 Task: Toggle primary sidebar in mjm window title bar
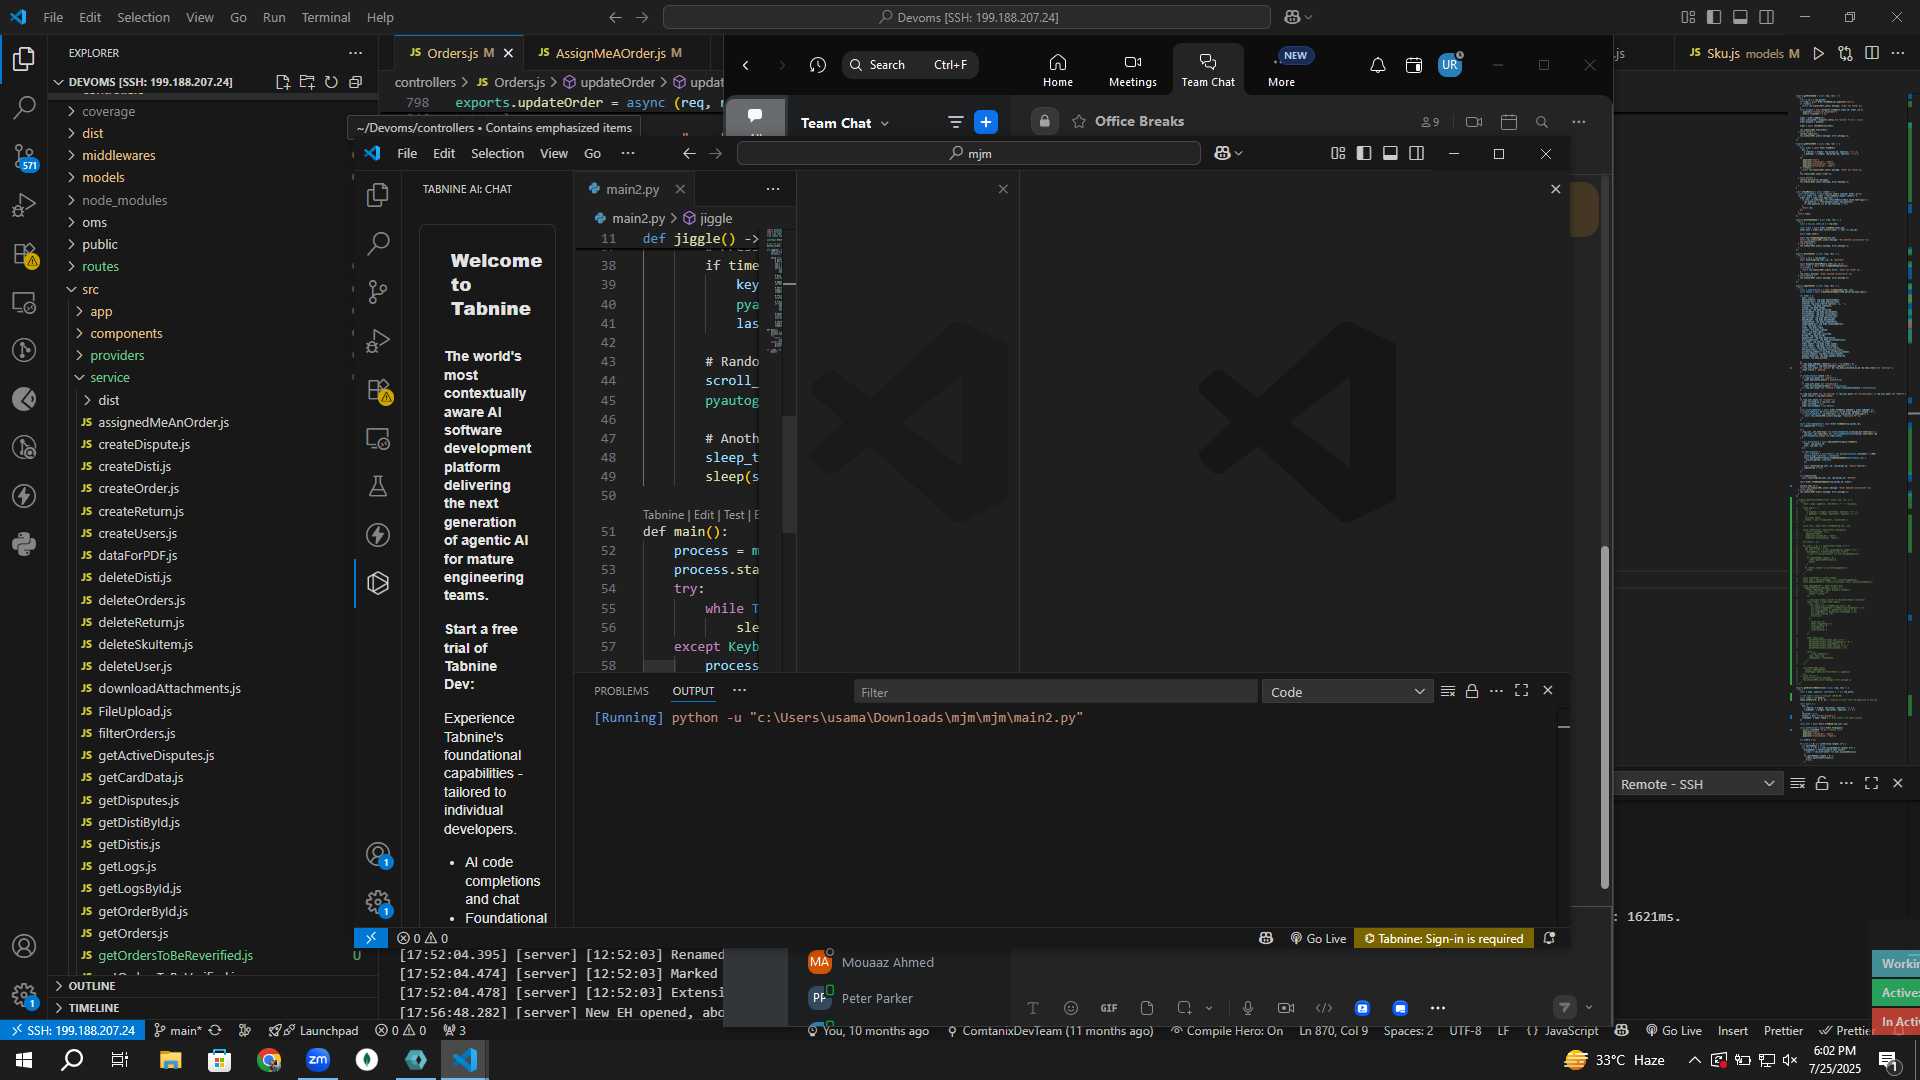(1364, 153)
